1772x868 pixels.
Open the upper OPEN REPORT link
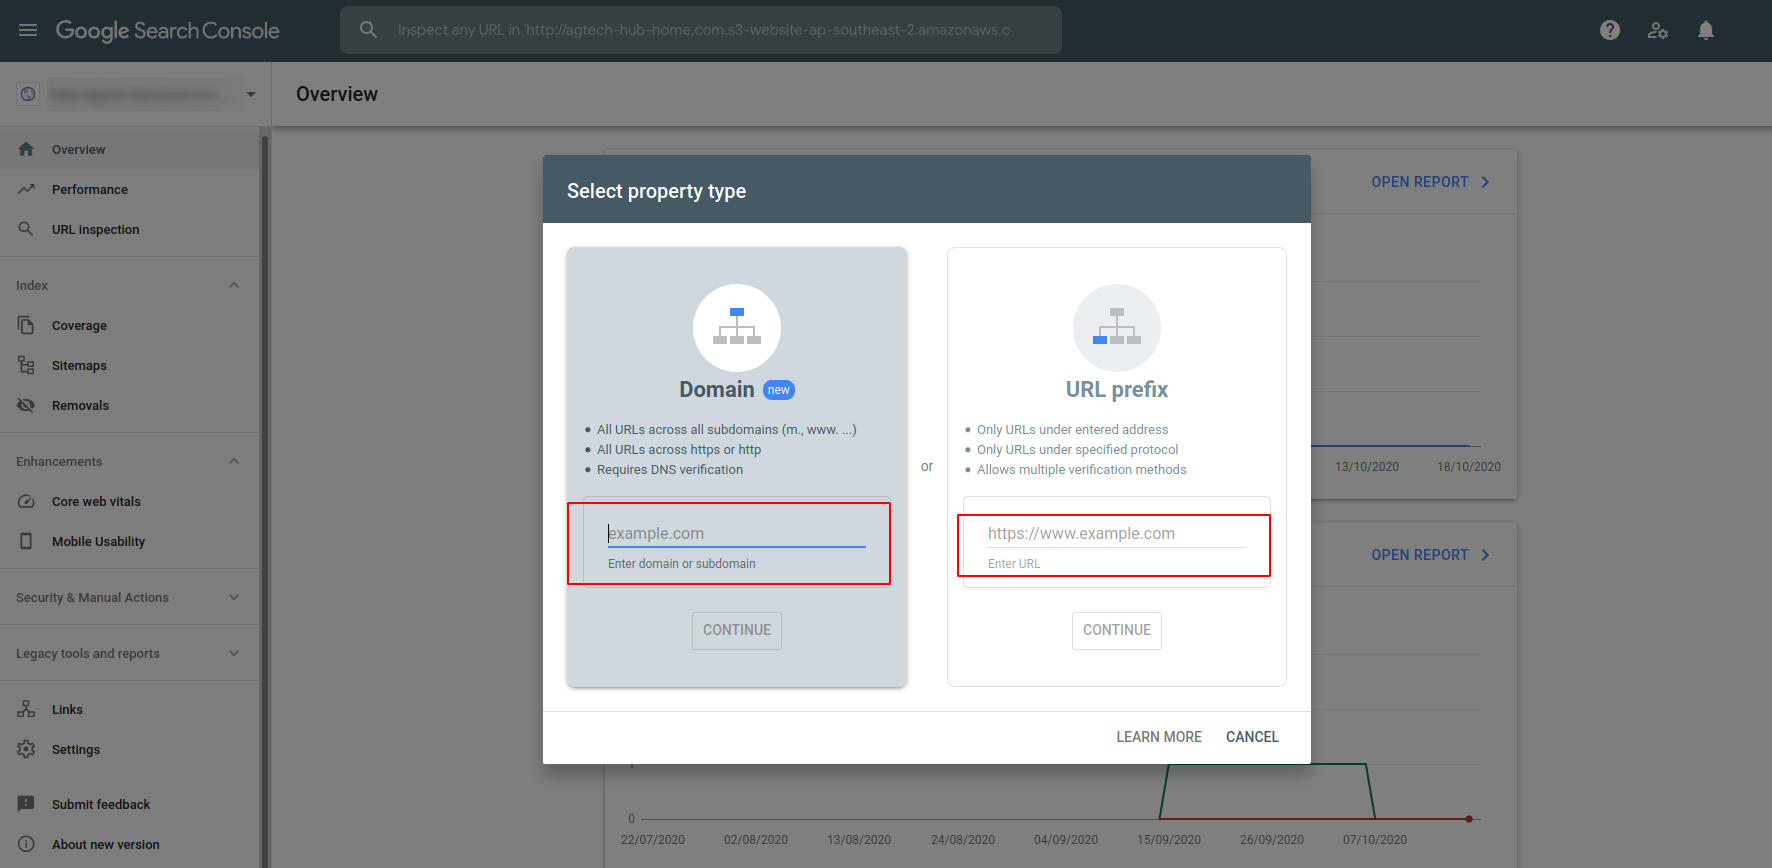[1431, 182]
